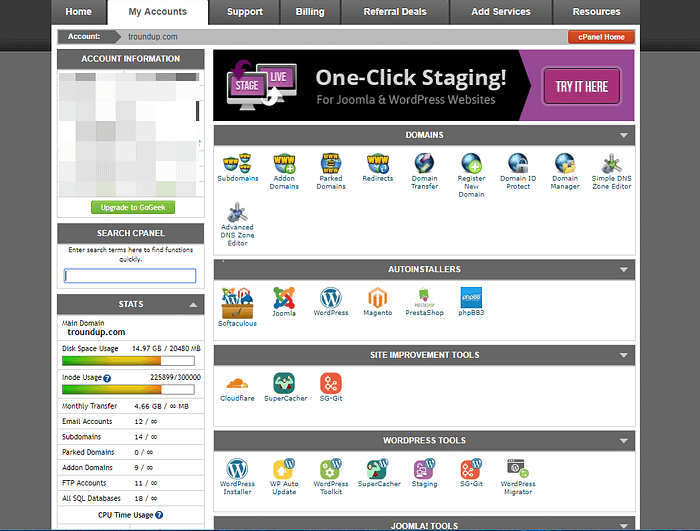
Task: Click the Disk Space Usage bar
Action: coord(128,360)
